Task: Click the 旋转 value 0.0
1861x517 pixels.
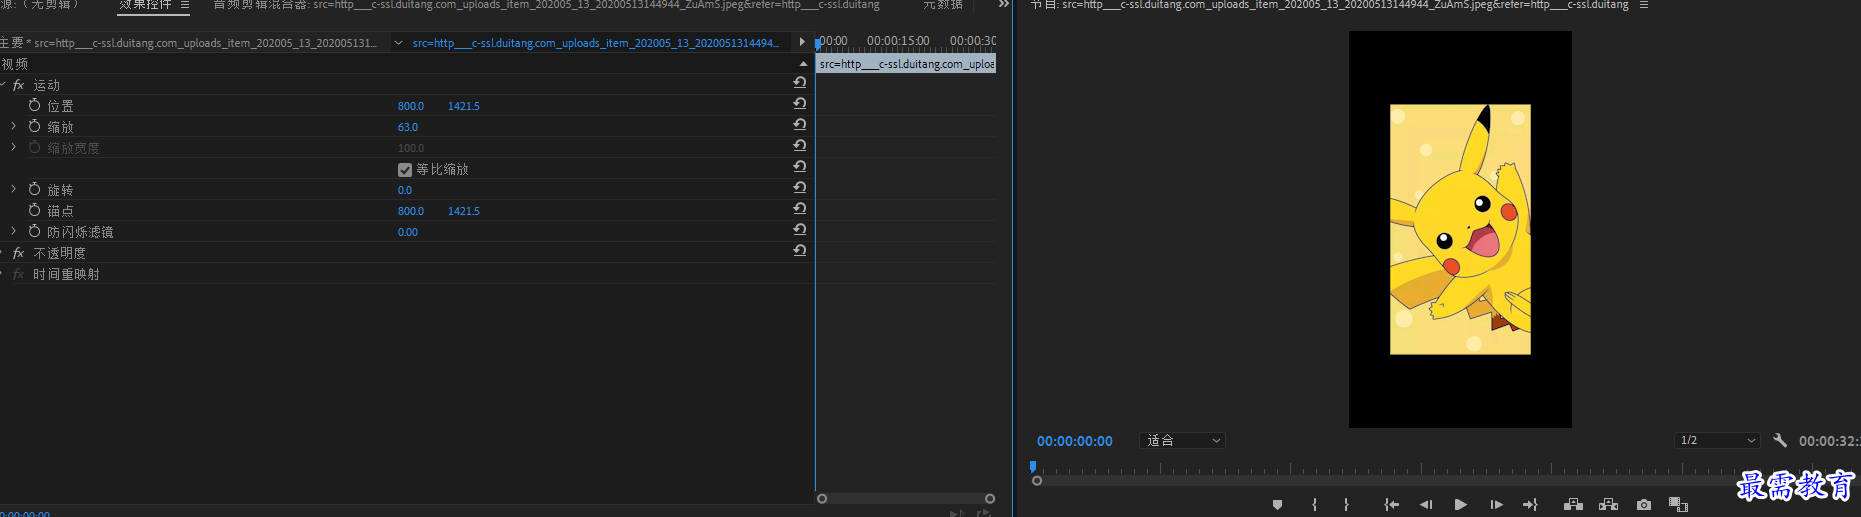Action: click(405, 190)
